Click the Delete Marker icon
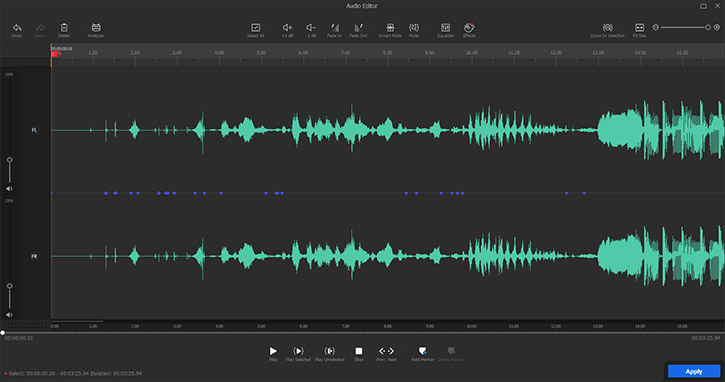The width and height of the screenshot is (725, 382). click(x=451, y=351)
